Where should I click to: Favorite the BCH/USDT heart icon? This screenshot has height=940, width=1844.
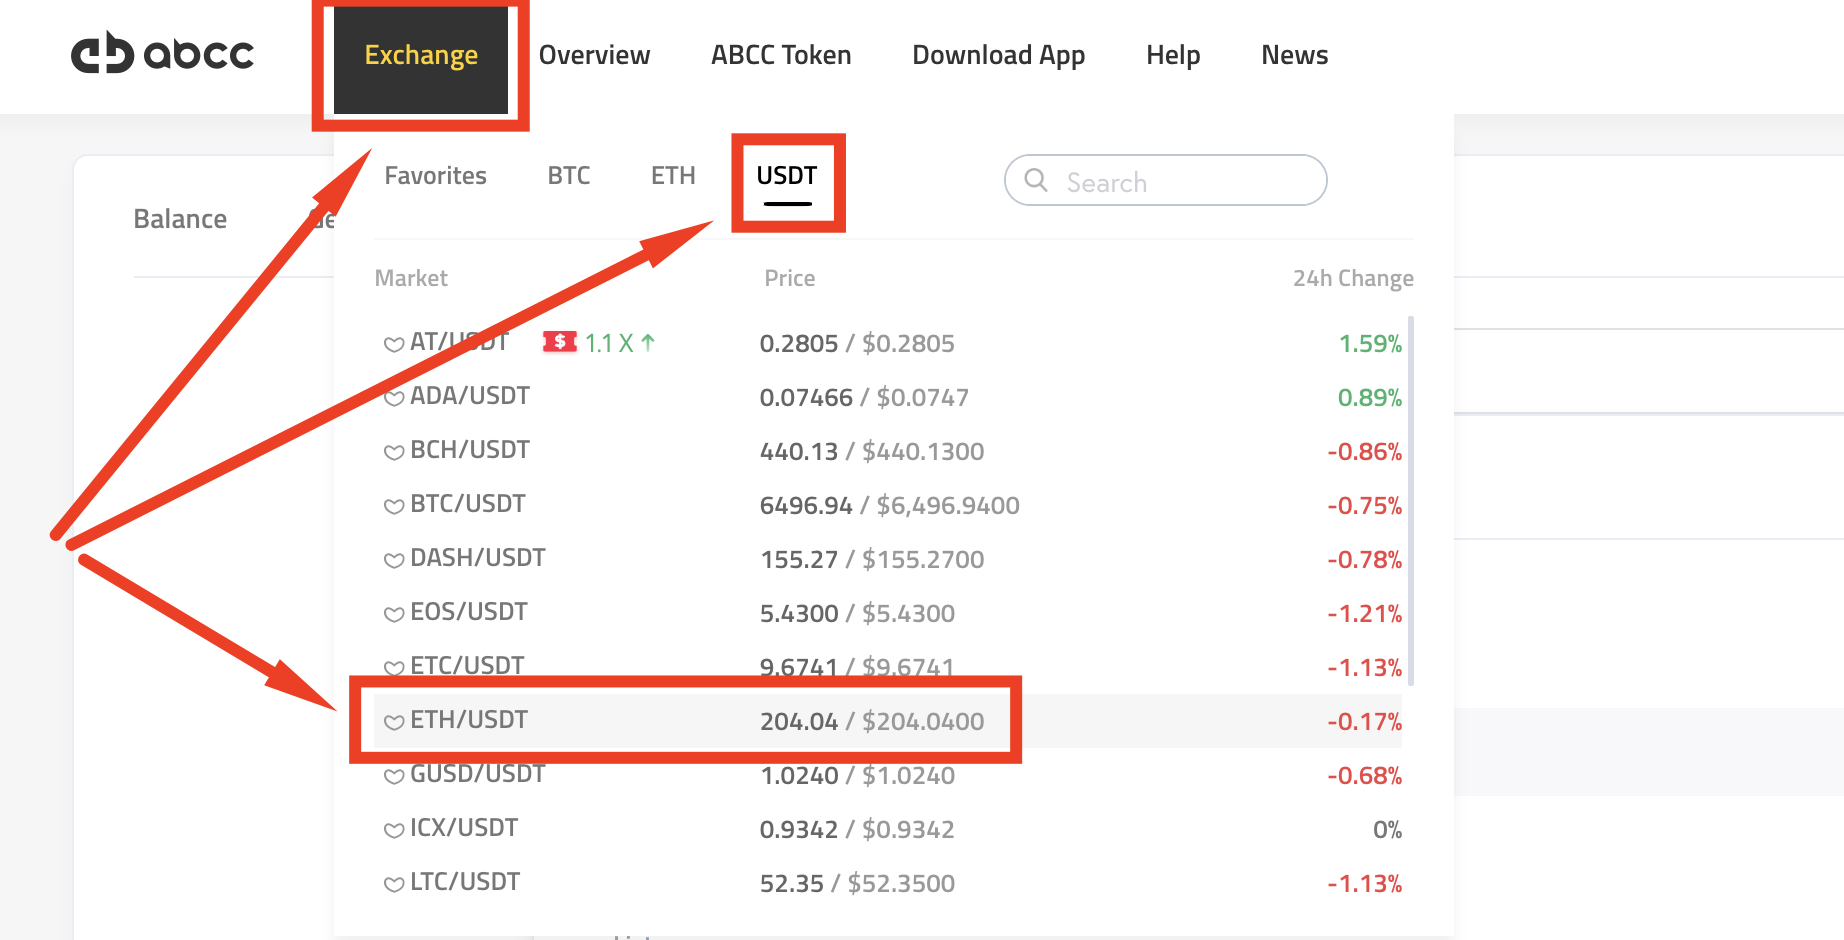(393, 452)
